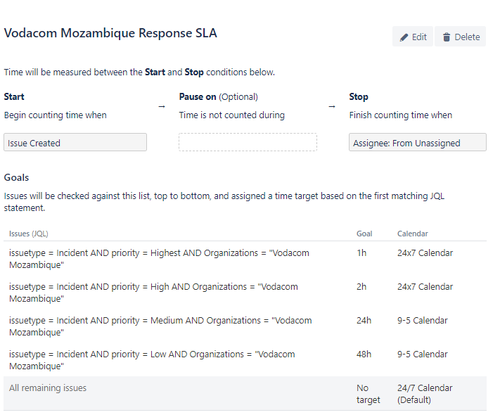Image resolution: width=500 pixels, height=415 pixels.
Task: Click the trash can icon on Delete
Action: (446, 37)
